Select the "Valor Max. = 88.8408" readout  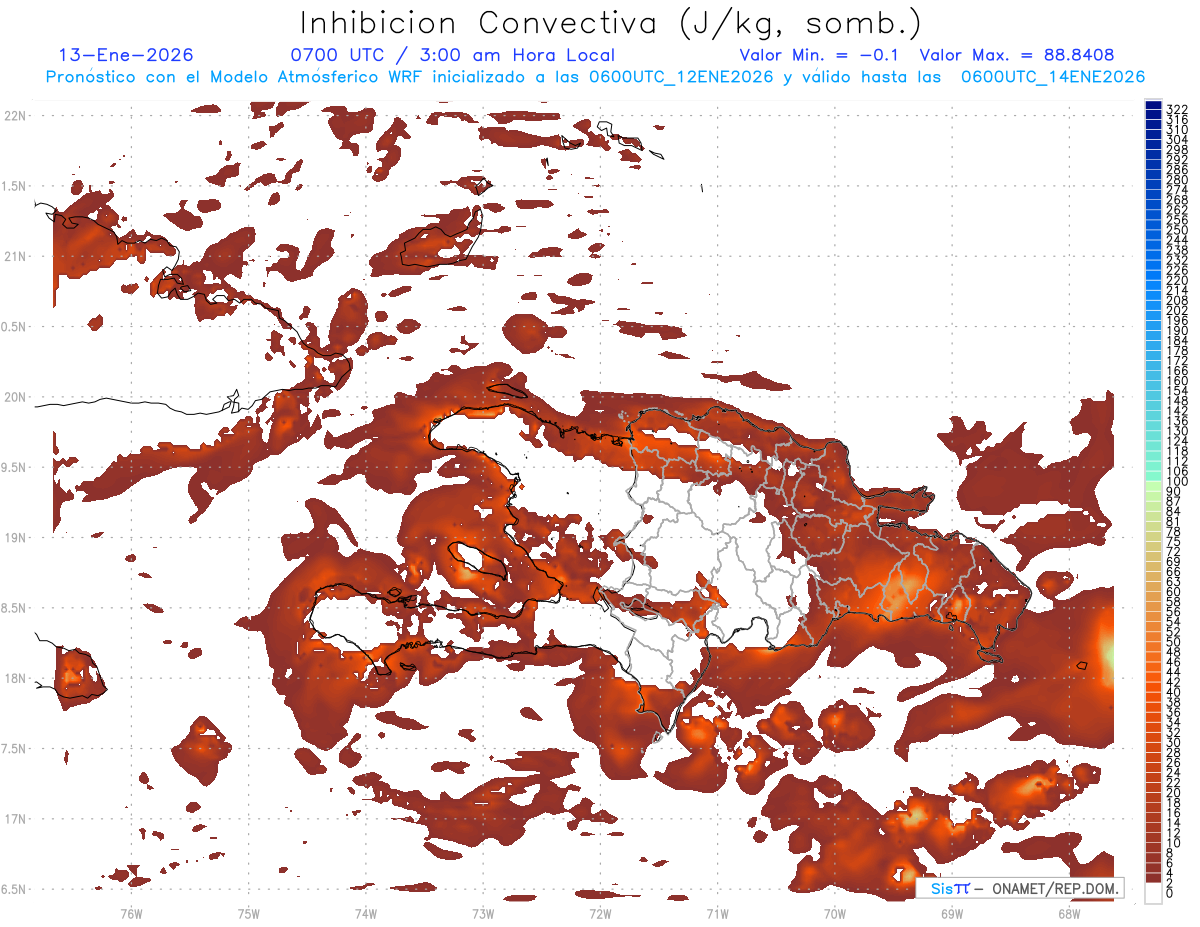click(x=1017, y=55)
